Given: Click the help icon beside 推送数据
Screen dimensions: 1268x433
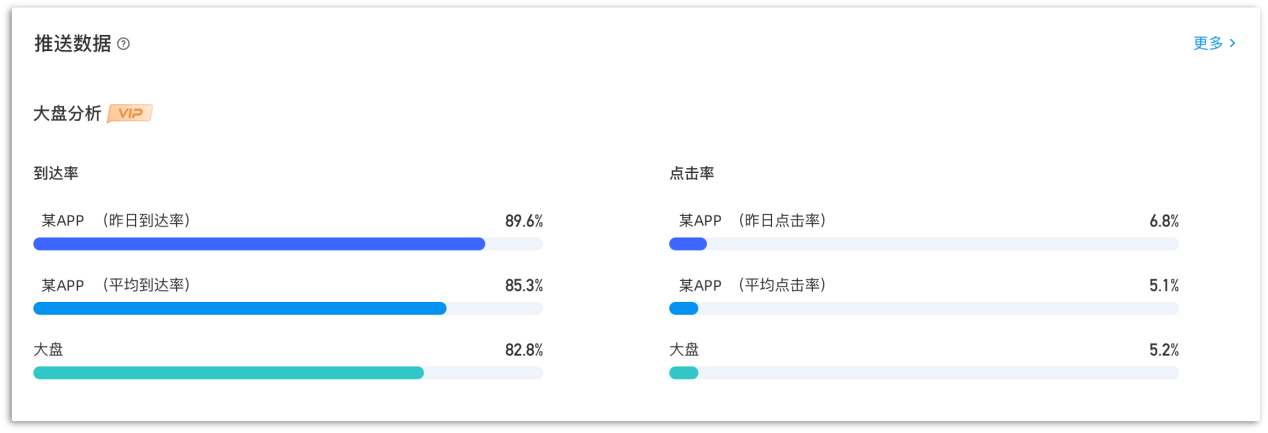Looking at the screenshot, I should click(124, 44).
